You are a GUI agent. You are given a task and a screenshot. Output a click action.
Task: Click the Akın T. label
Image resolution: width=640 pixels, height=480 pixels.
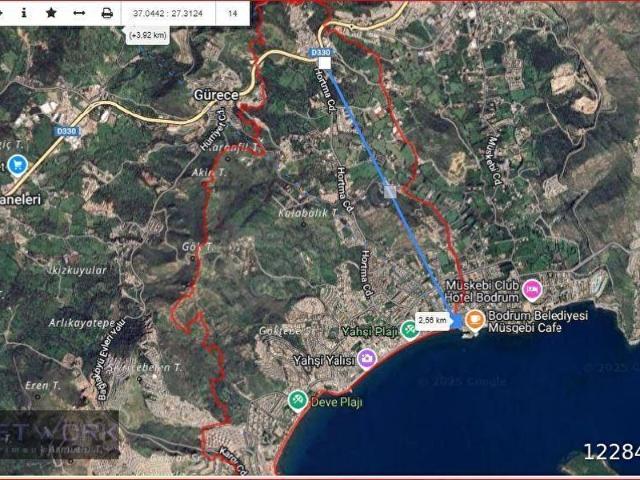pyautogui.click(x=209, y=173)
